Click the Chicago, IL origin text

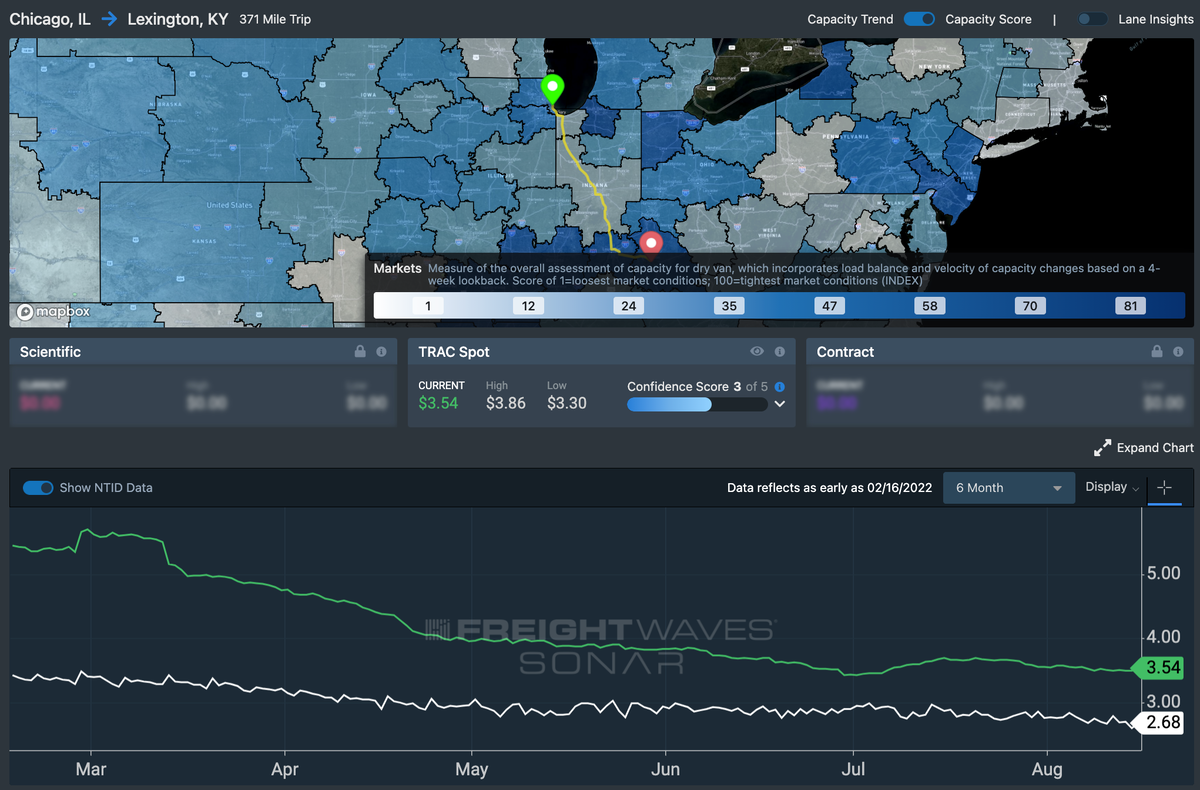[50, 19]
